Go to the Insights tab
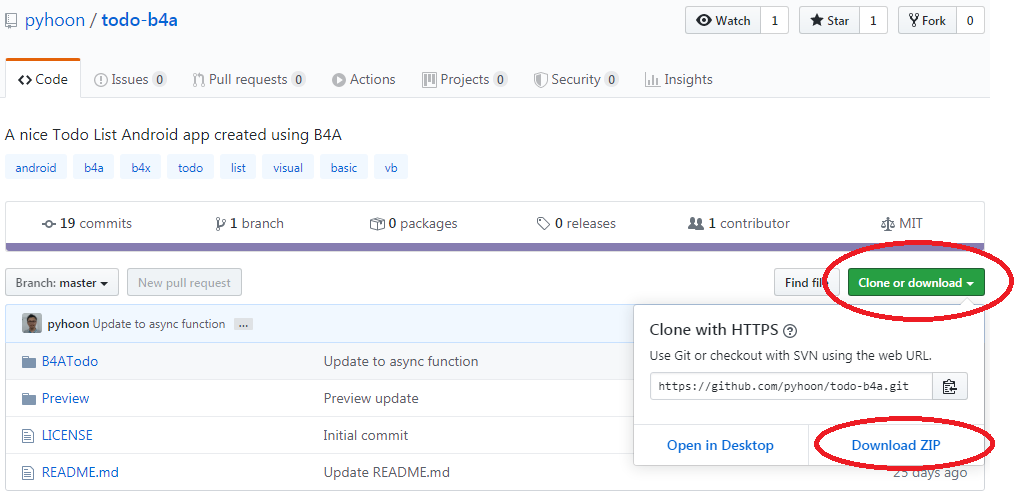 [x=678, y=79]
